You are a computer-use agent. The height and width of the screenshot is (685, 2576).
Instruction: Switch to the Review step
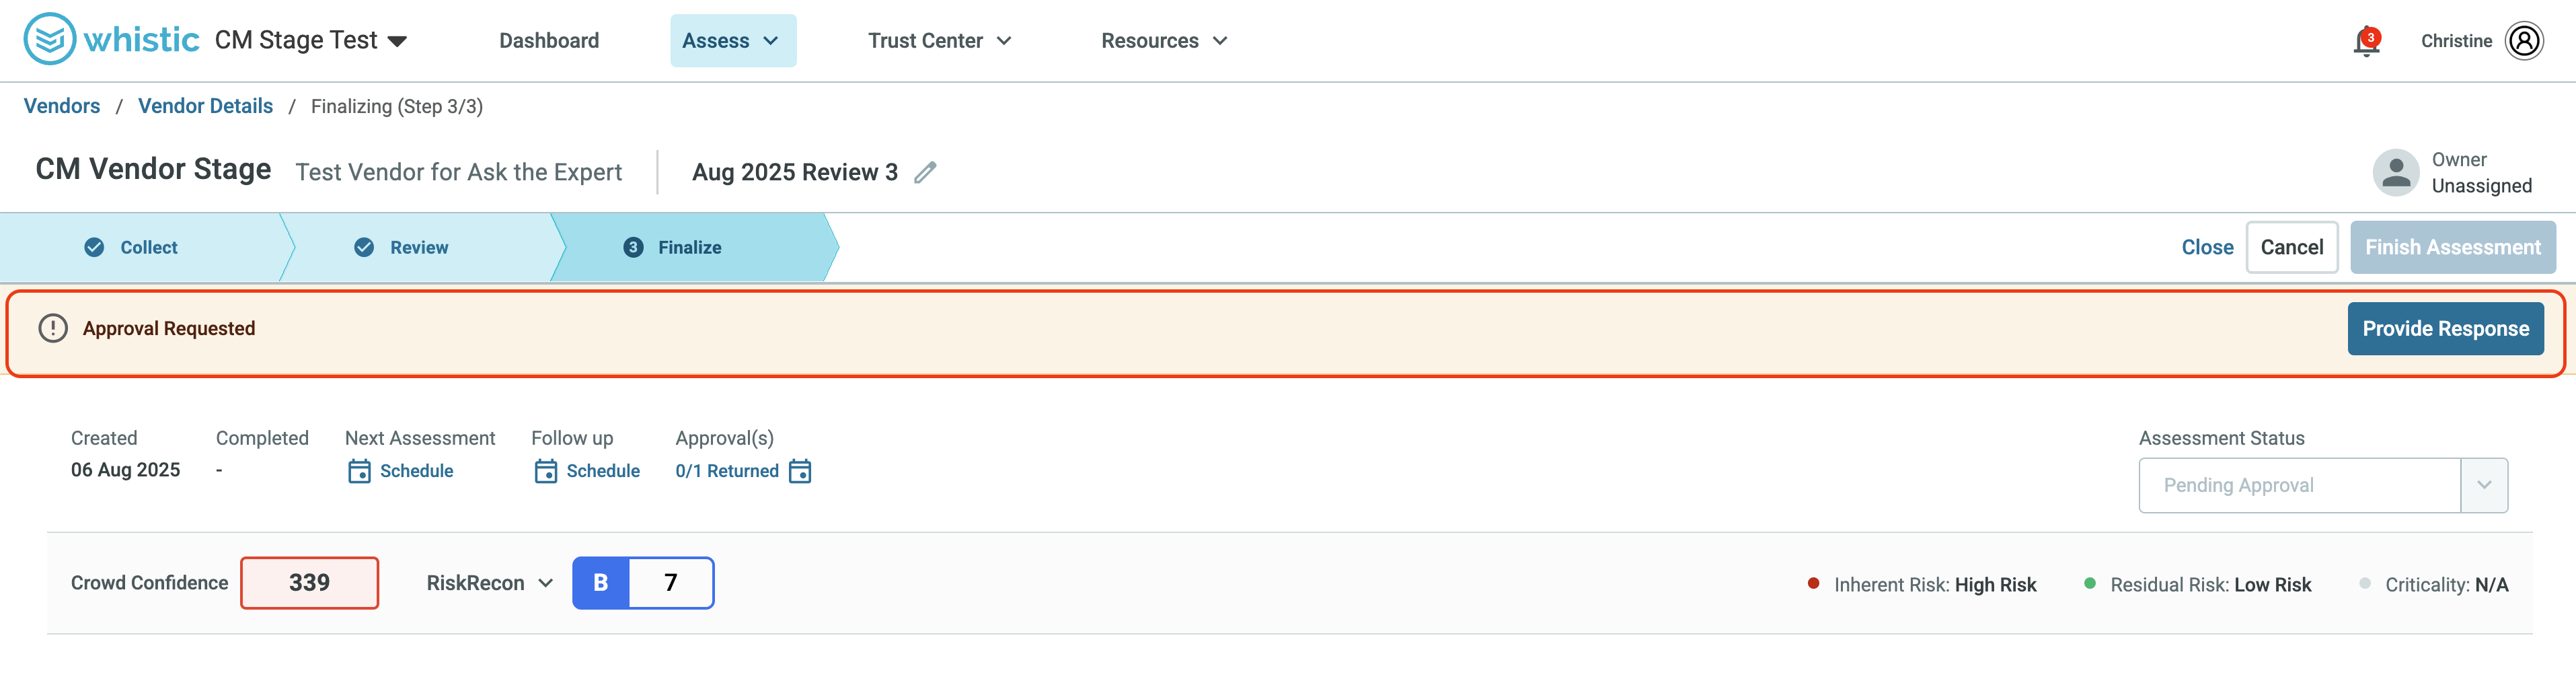[401, 247]
